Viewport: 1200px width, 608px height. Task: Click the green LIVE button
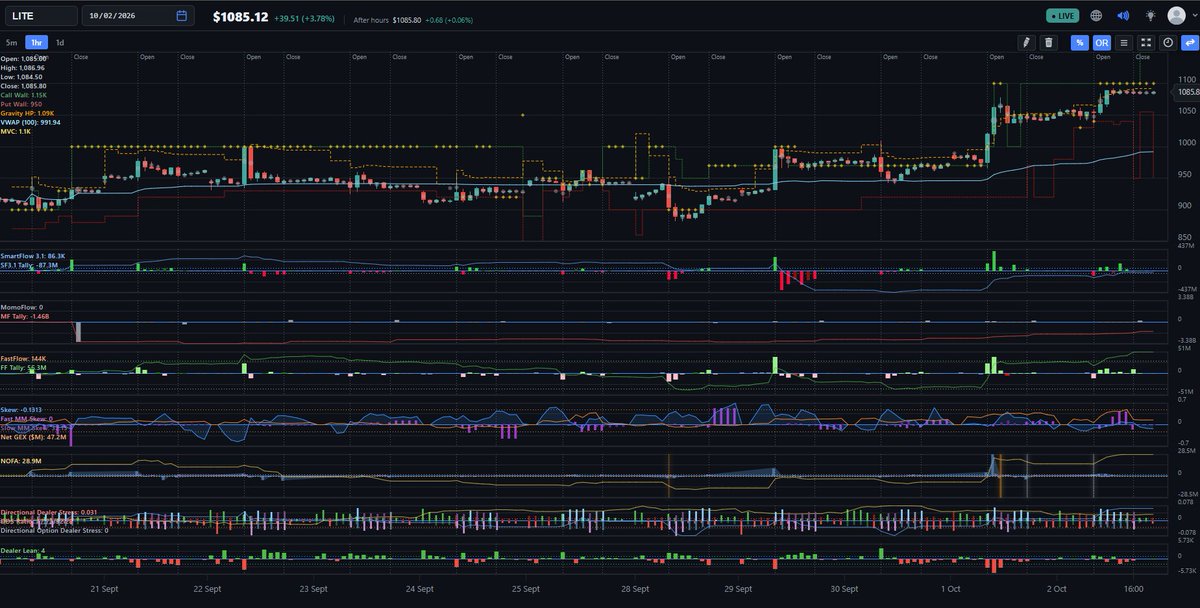pos(1062,16)
